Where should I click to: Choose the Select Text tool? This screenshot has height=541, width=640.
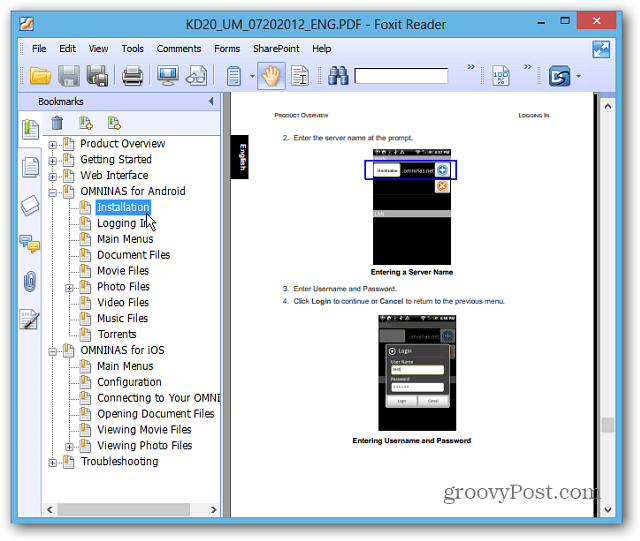[x=300, y=76]
